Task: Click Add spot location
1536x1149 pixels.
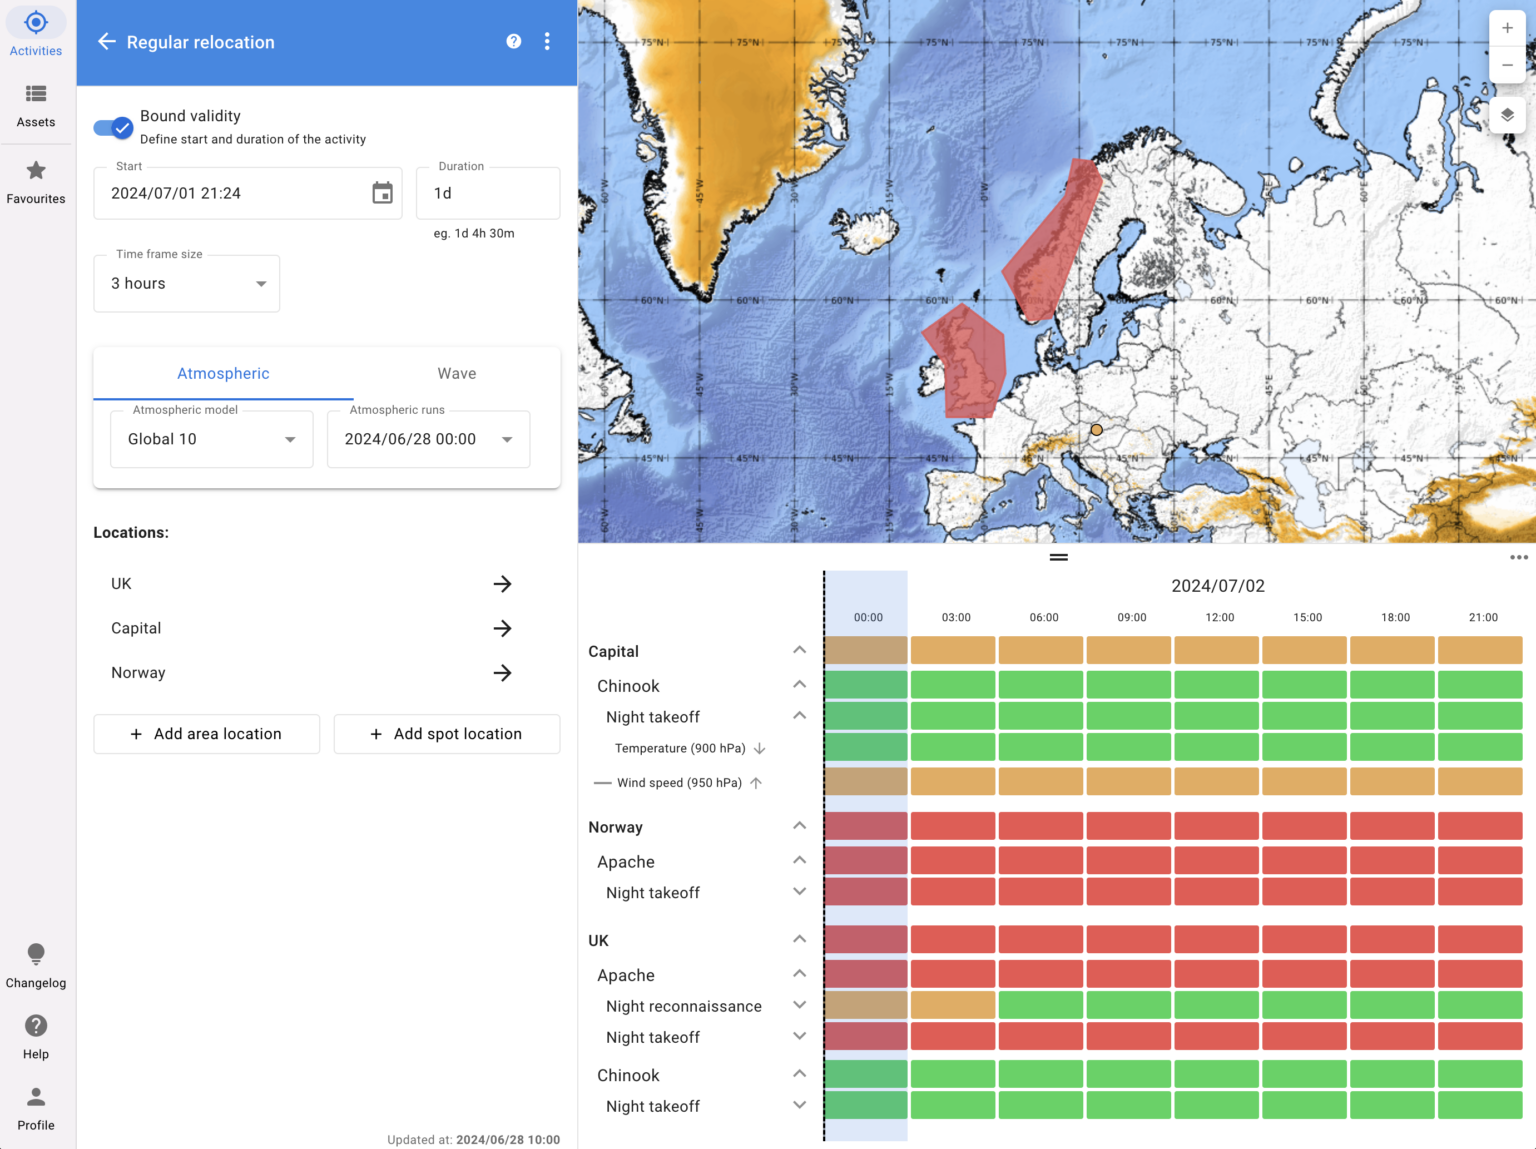Action: click(446, 733)
